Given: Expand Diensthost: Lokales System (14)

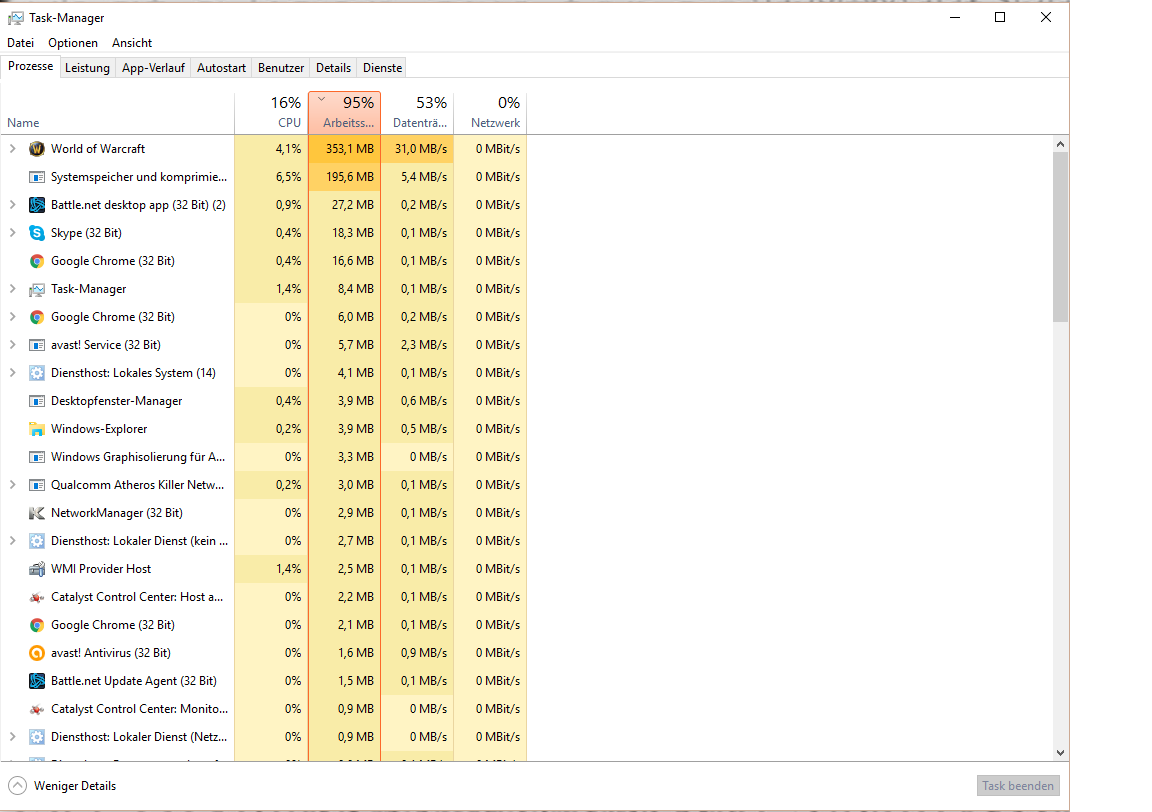Looking at the screenshot, I should (x=12, y=373).
